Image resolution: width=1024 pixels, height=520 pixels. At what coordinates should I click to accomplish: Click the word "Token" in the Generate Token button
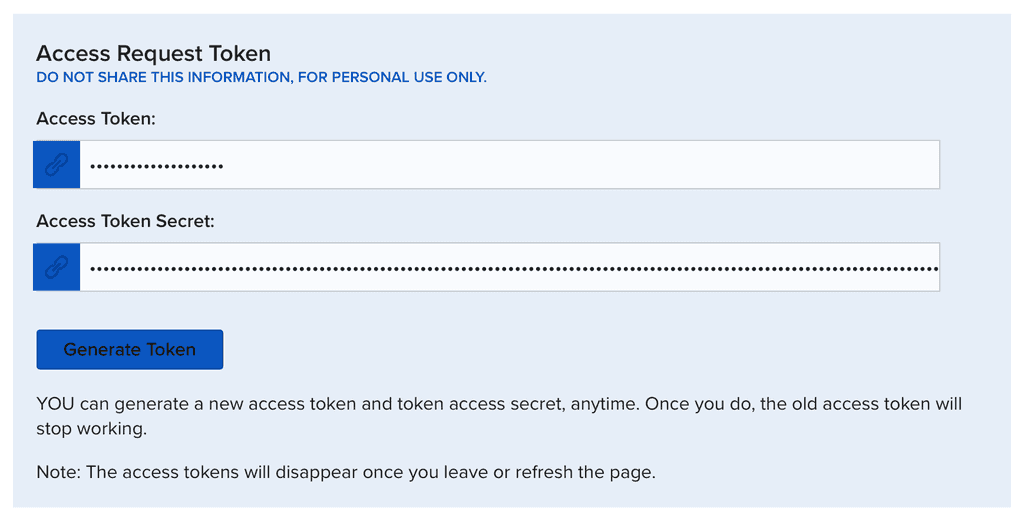pyautogui.click(x=170, y=350)
